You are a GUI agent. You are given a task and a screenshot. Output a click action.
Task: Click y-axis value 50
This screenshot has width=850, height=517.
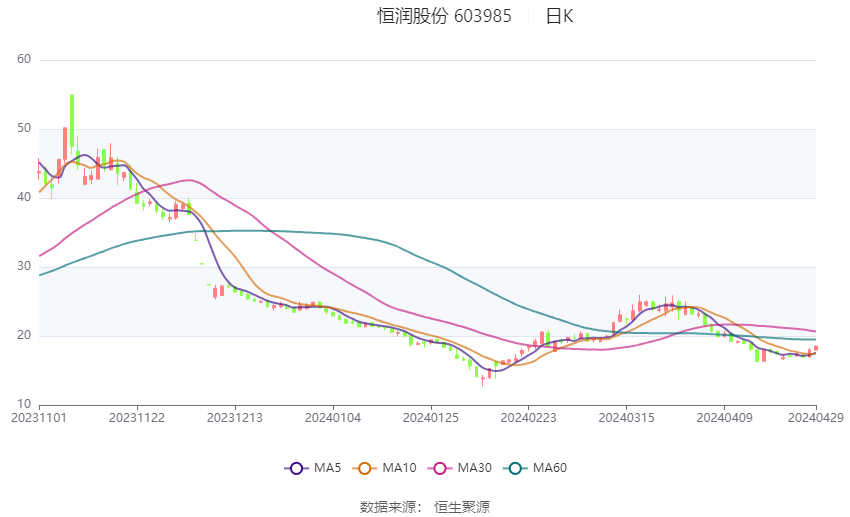[x=24, y=128]
